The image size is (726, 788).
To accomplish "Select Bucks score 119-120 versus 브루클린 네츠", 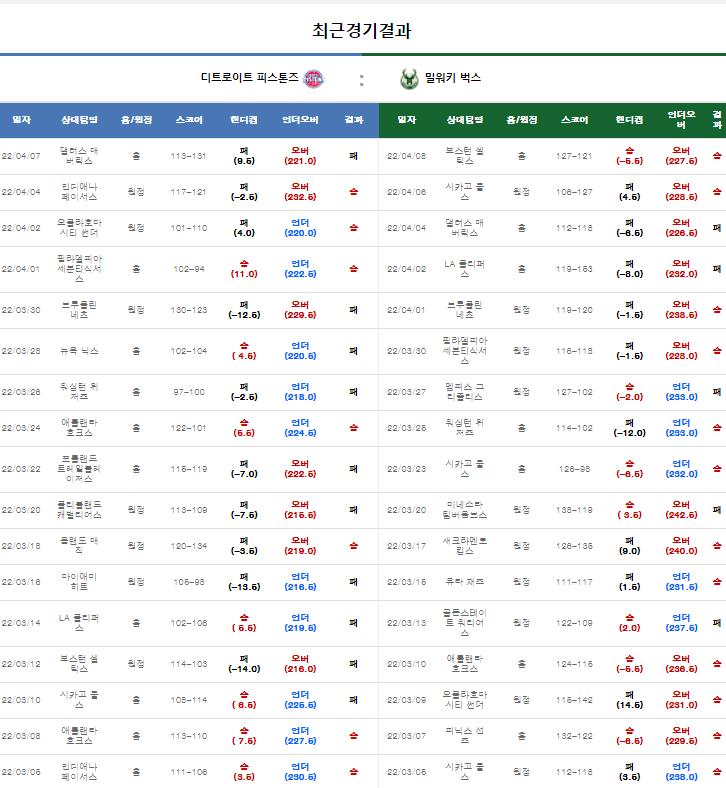I will [574, 310].
